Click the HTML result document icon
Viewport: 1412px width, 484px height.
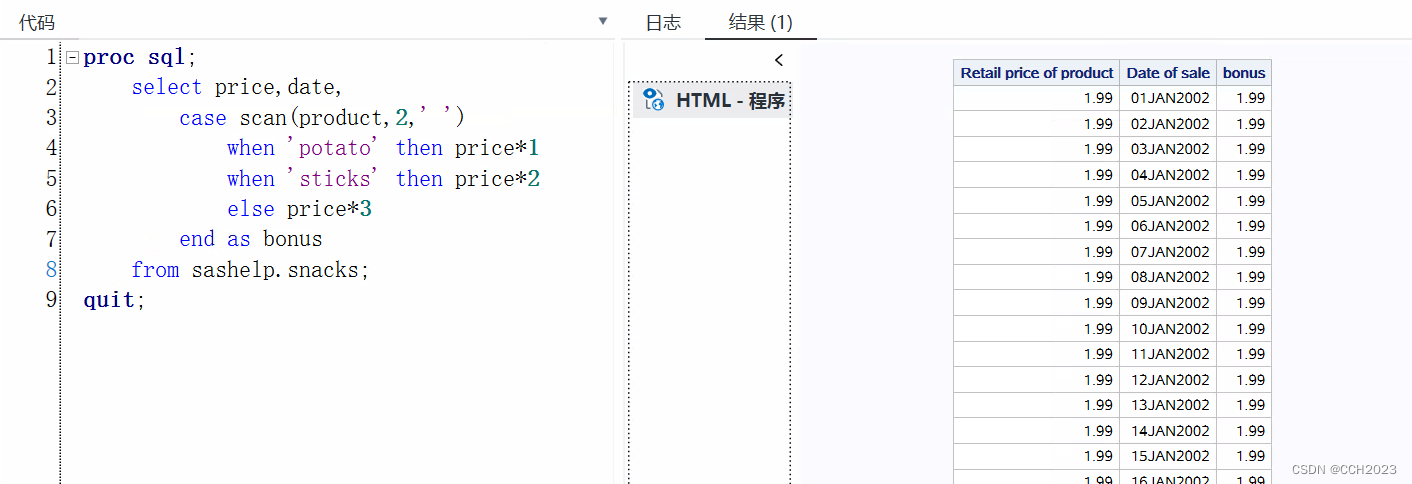pos(654,99)
